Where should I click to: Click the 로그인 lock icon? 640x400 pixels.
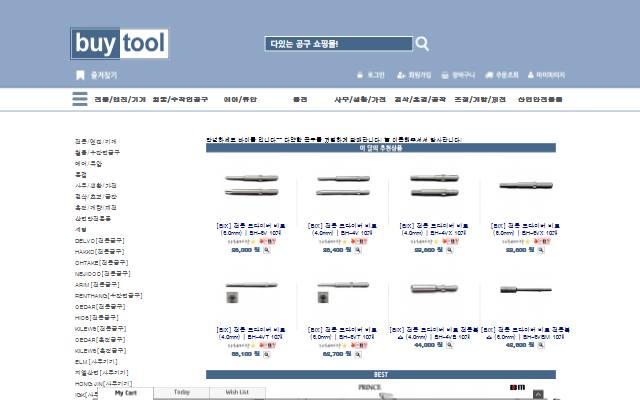click(360, 75)
